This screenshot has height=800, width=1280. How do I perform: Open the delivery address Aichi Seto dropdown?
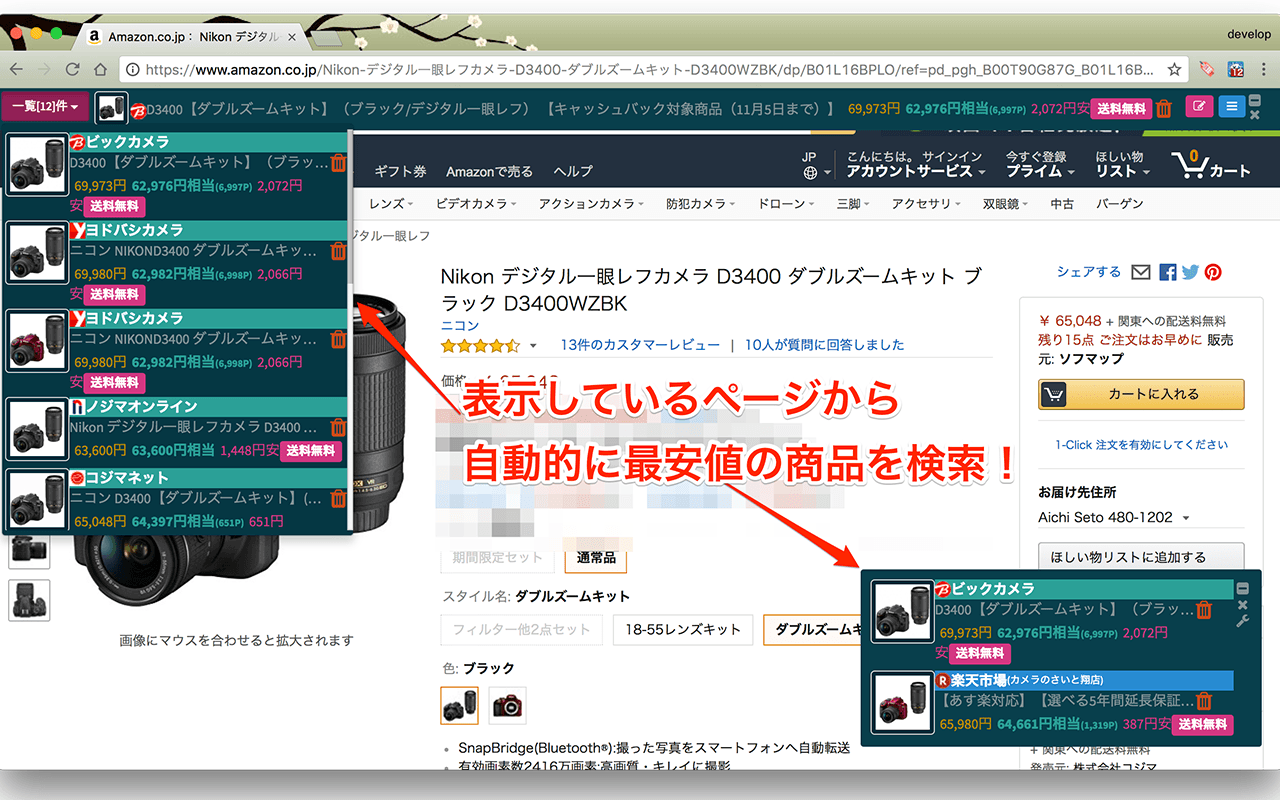pos(1114,518)
